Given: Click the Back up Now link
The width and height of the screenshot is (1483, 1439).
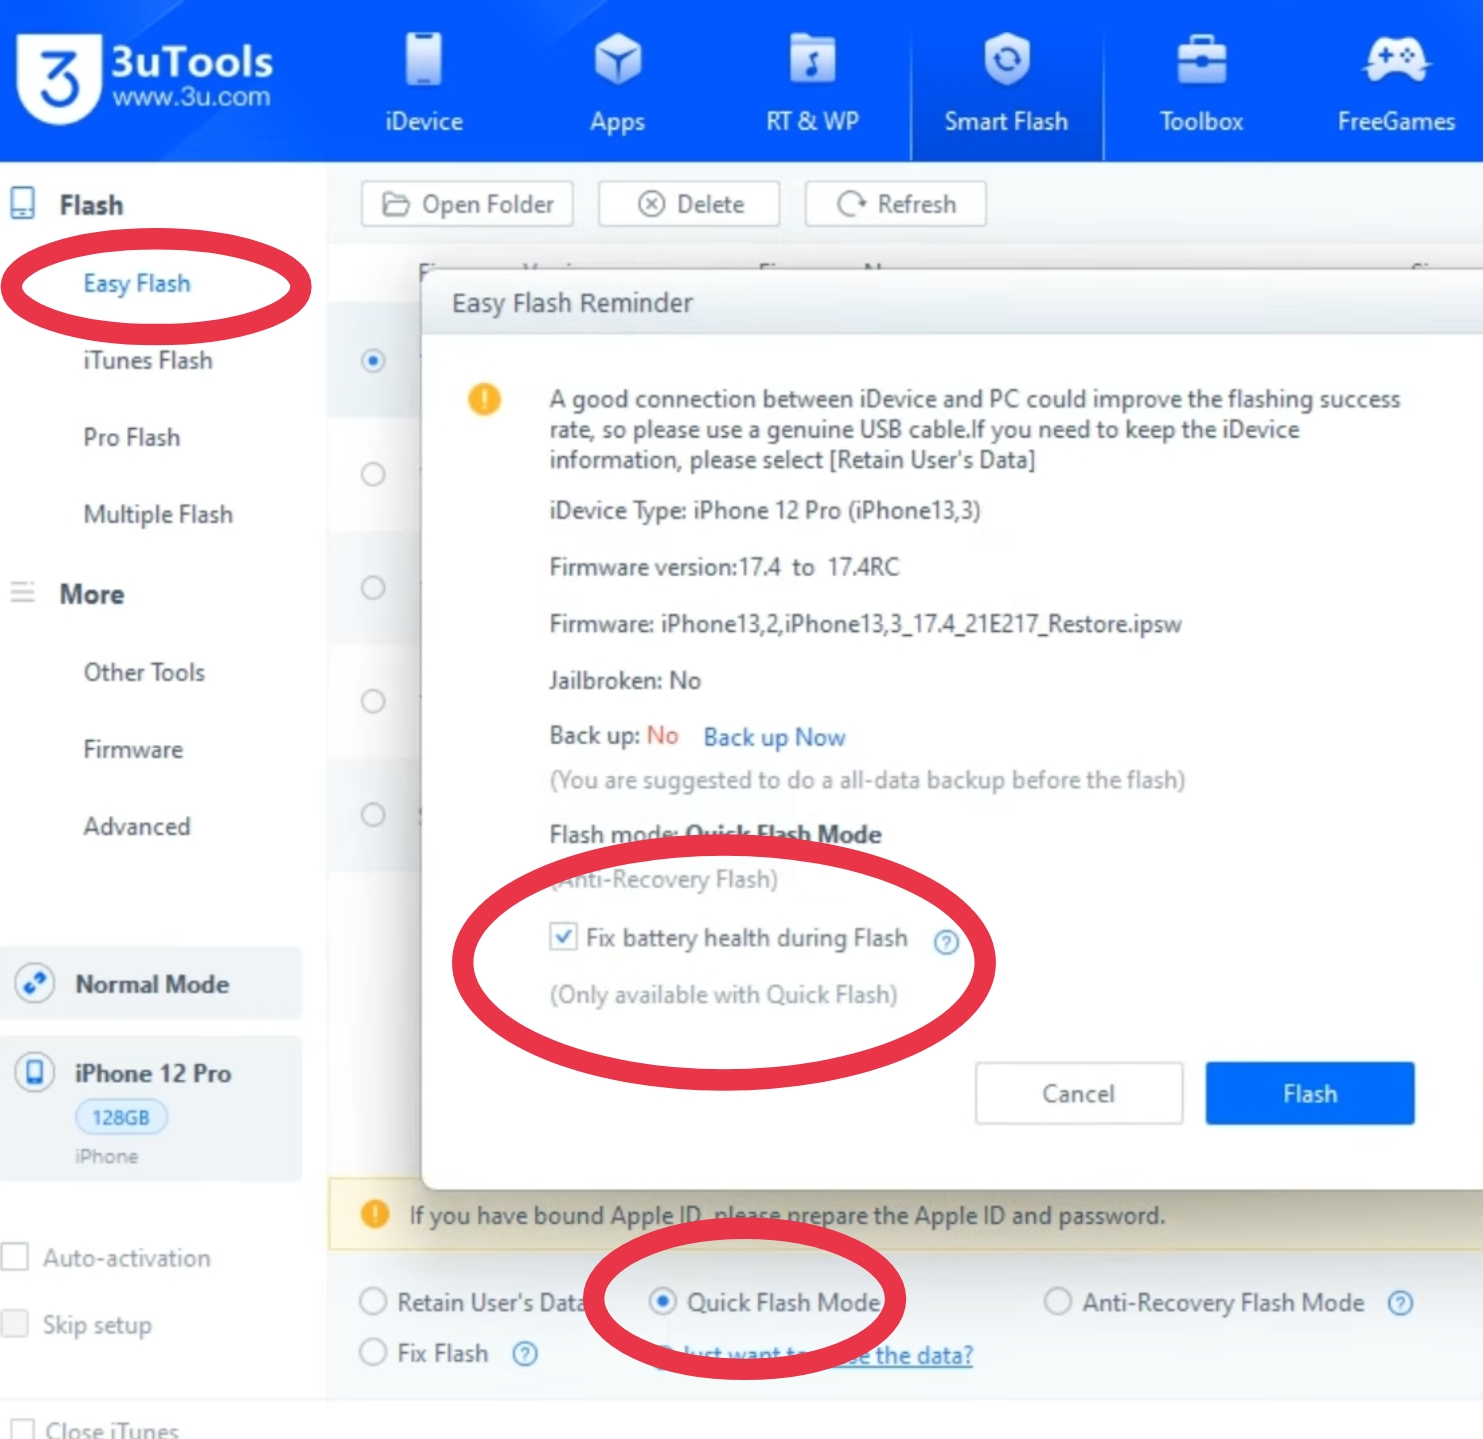Looking at the screenshot, I should 774,737.
